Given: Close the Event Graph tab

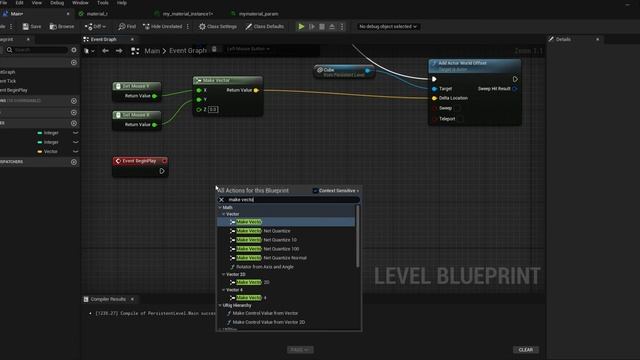Looking at the screenshot, I should click(132, 40).
